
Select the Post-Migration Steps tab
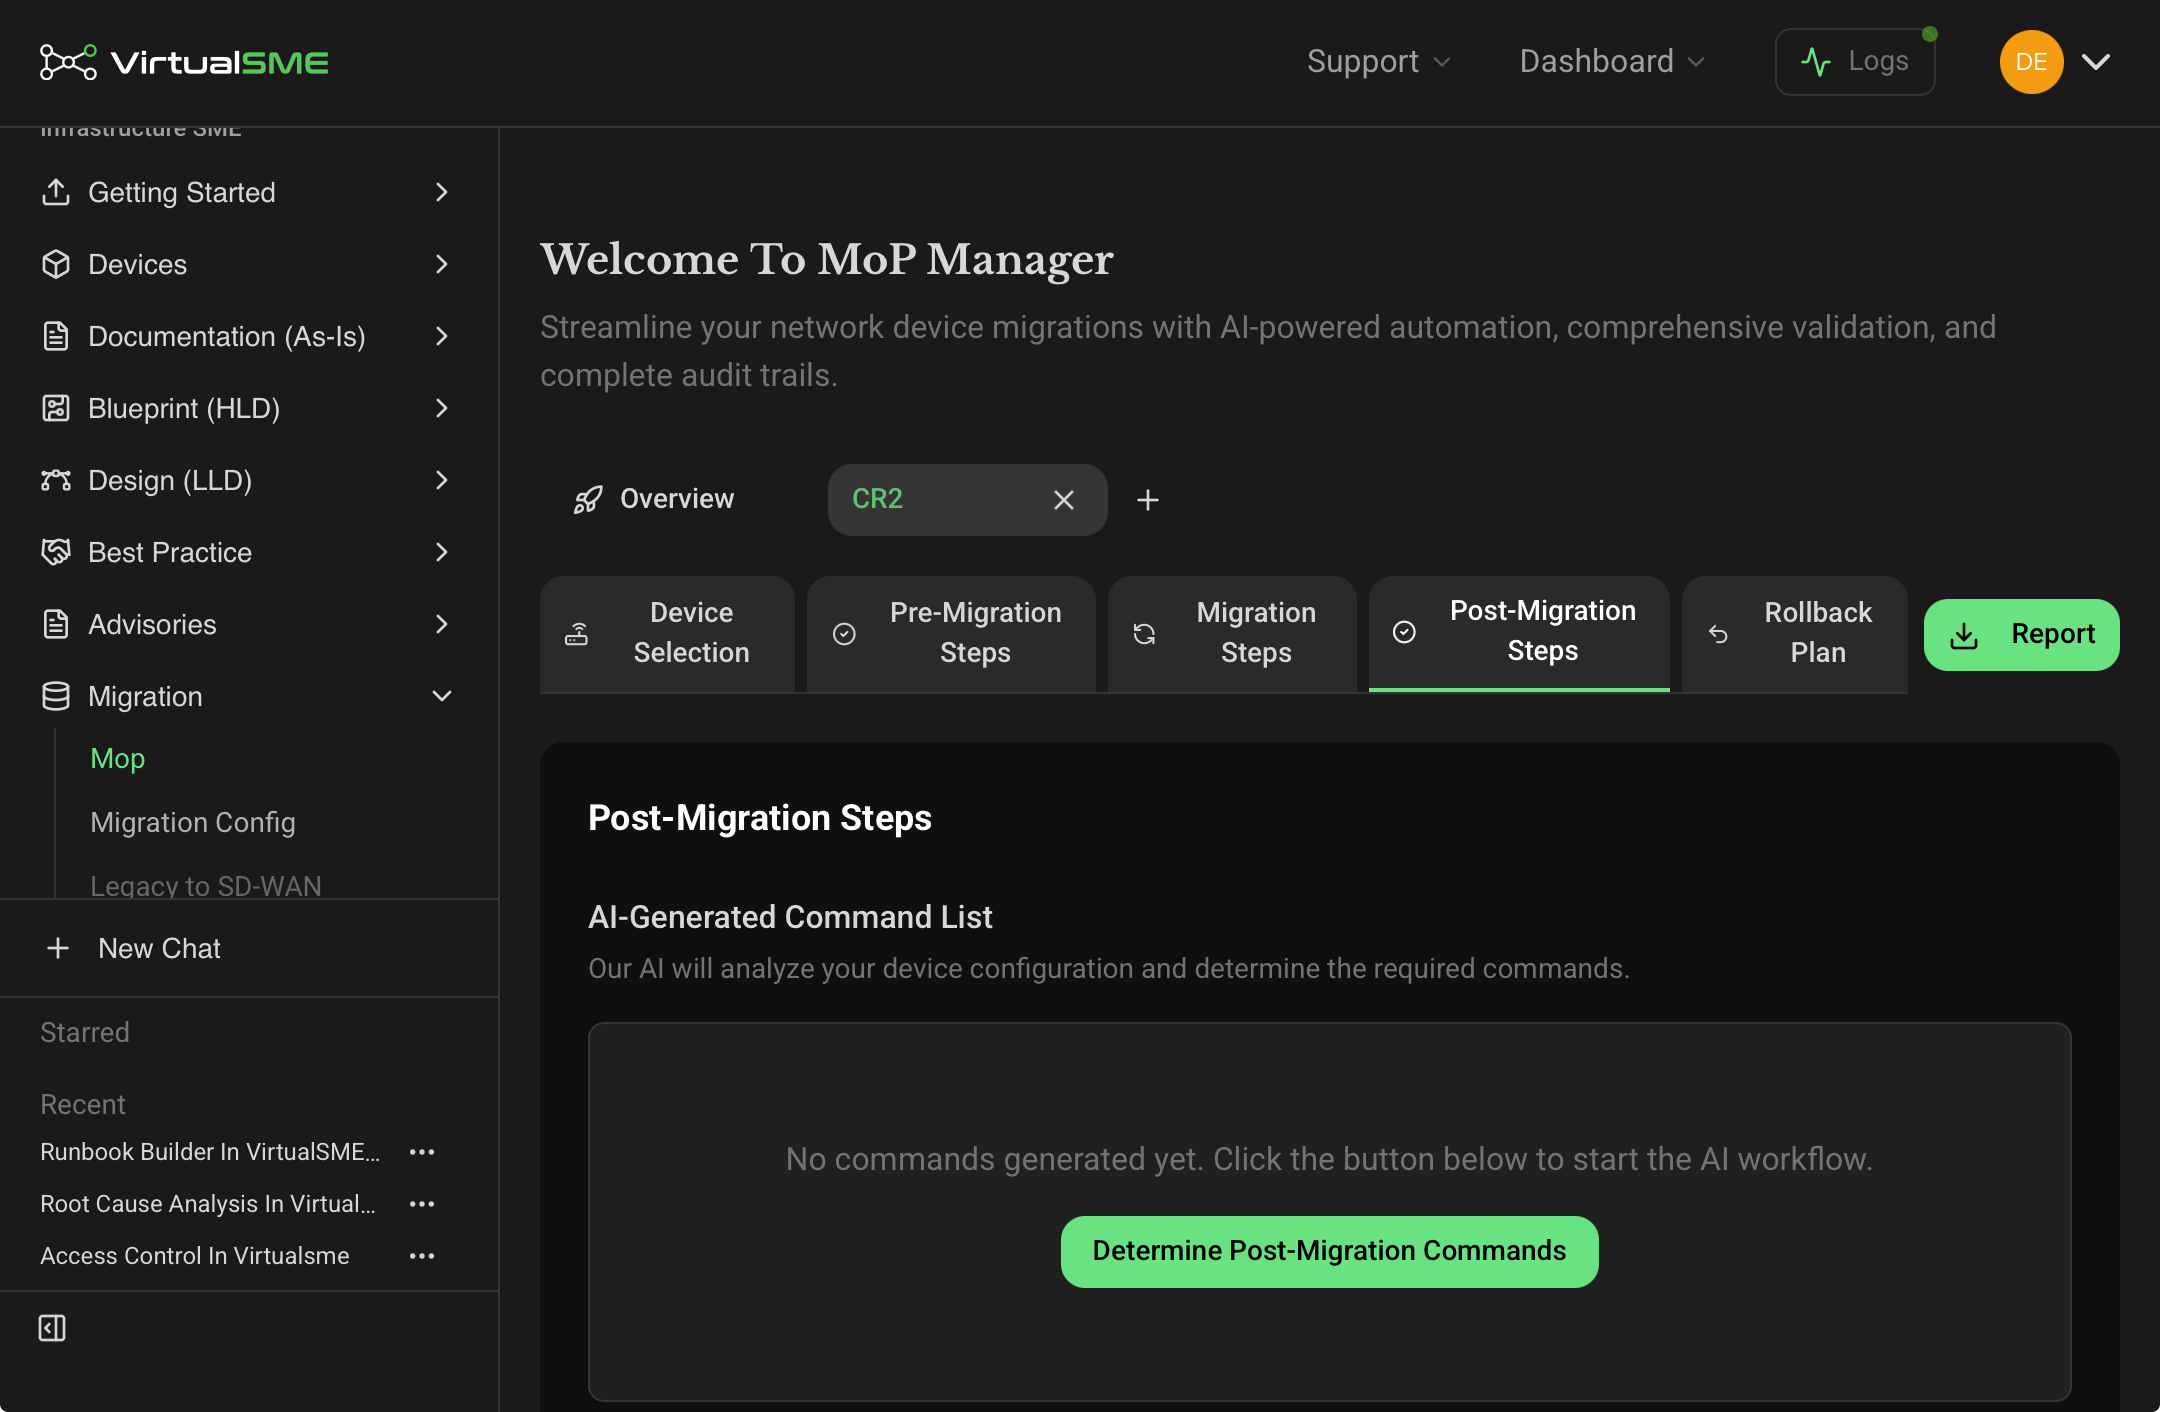(1519, 632)
